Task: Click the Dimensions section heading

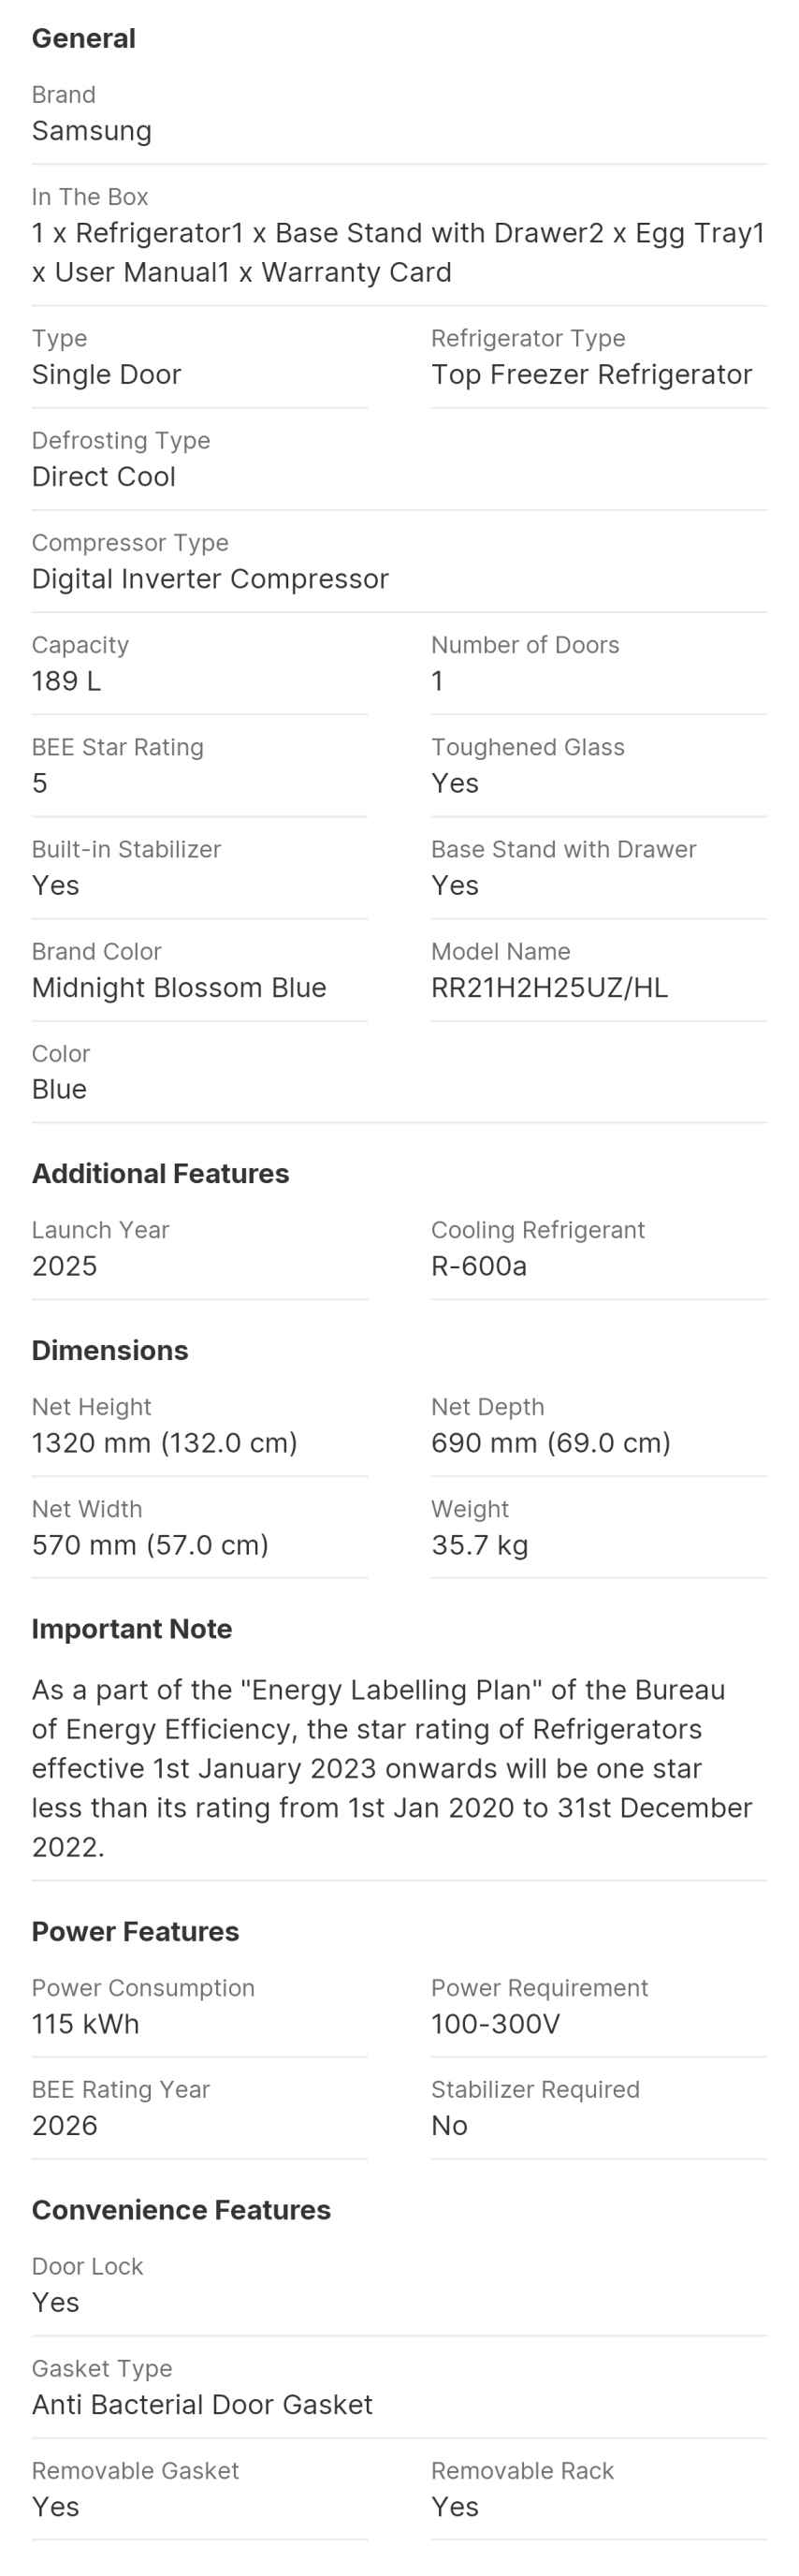Action: [110, 1350]
